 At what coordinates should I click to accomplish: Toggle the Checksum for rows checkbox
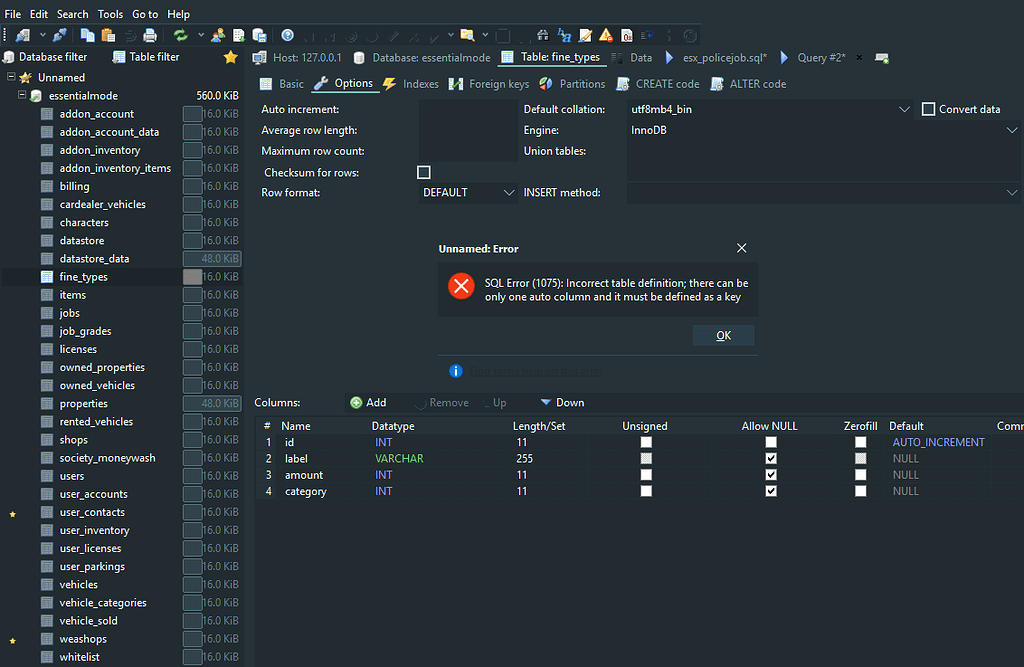pos(424,171)
